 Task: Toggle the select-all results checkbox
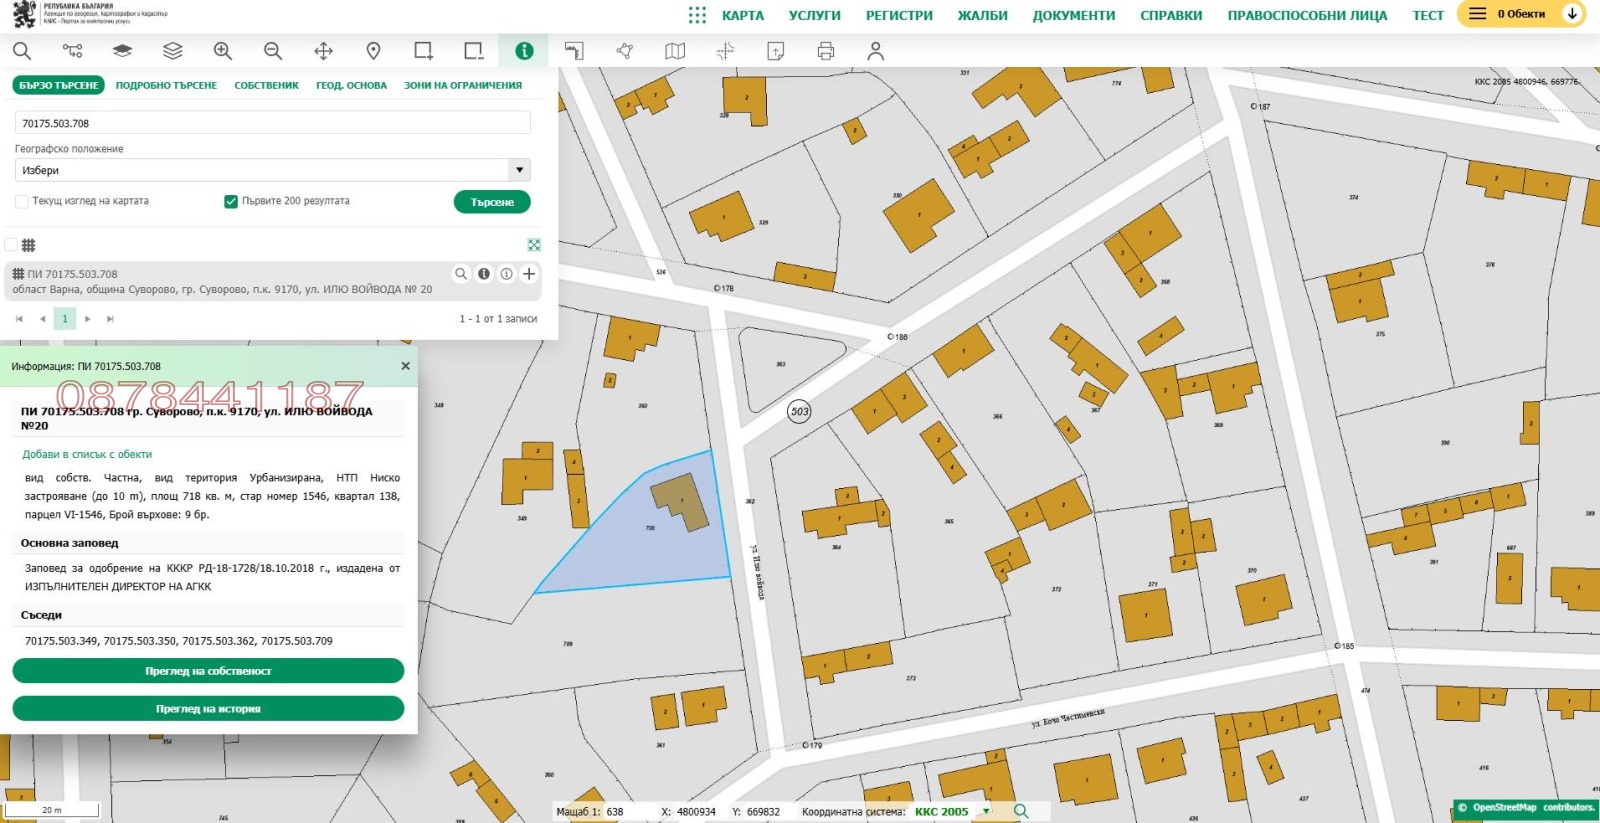[x=12, y=245]
